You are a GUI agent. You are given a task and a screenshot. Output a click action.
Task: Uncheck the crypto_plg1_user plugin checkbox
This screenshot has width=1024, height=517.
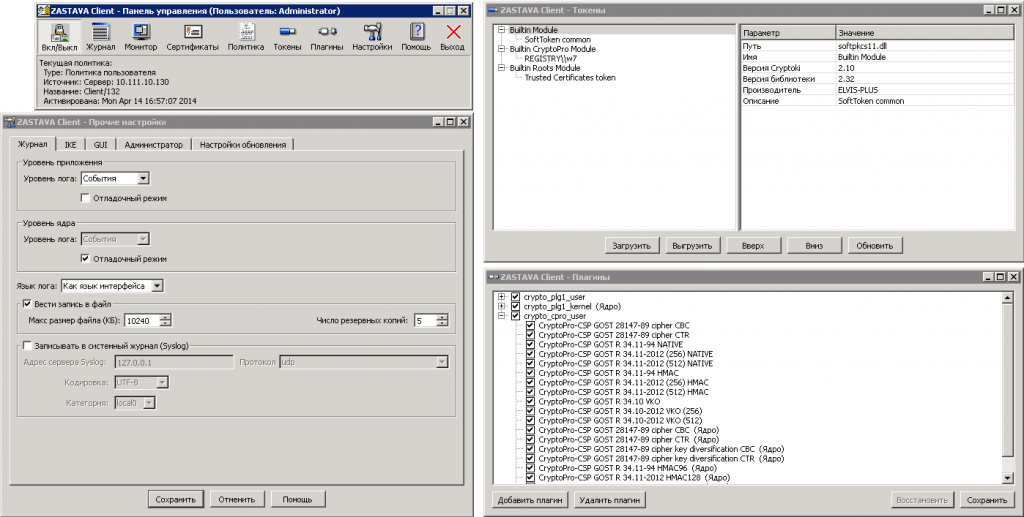coord(515,297)
